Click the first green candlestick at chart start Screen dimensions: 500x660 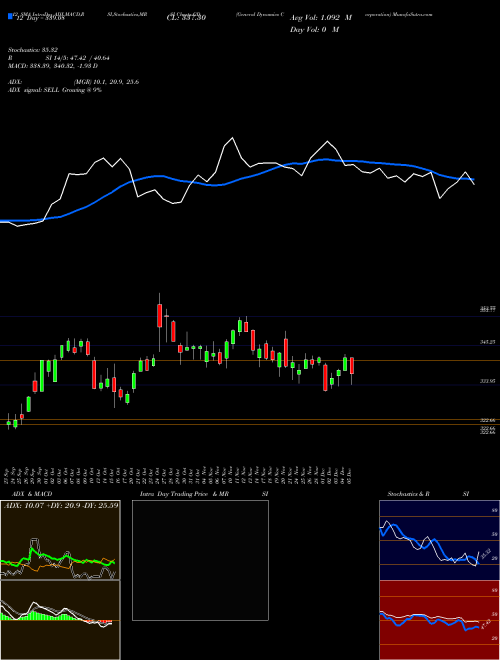click(8, 423)
